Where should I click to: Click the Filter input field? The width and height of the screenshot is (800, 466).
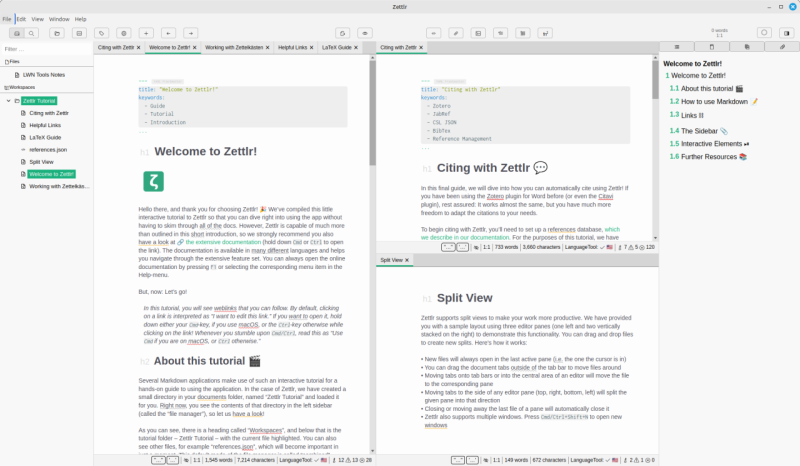tap(45, 48)
